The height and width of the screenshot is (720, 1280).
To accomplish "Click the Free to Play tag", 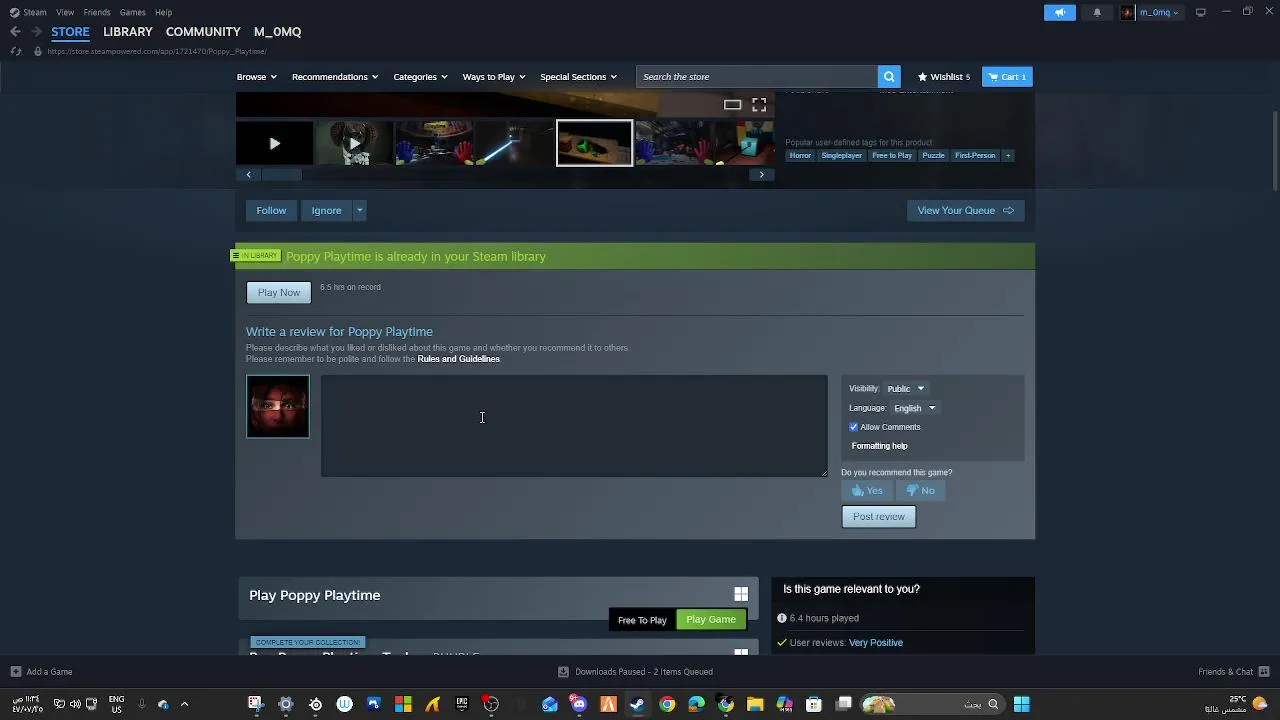I will click(892, 155).
